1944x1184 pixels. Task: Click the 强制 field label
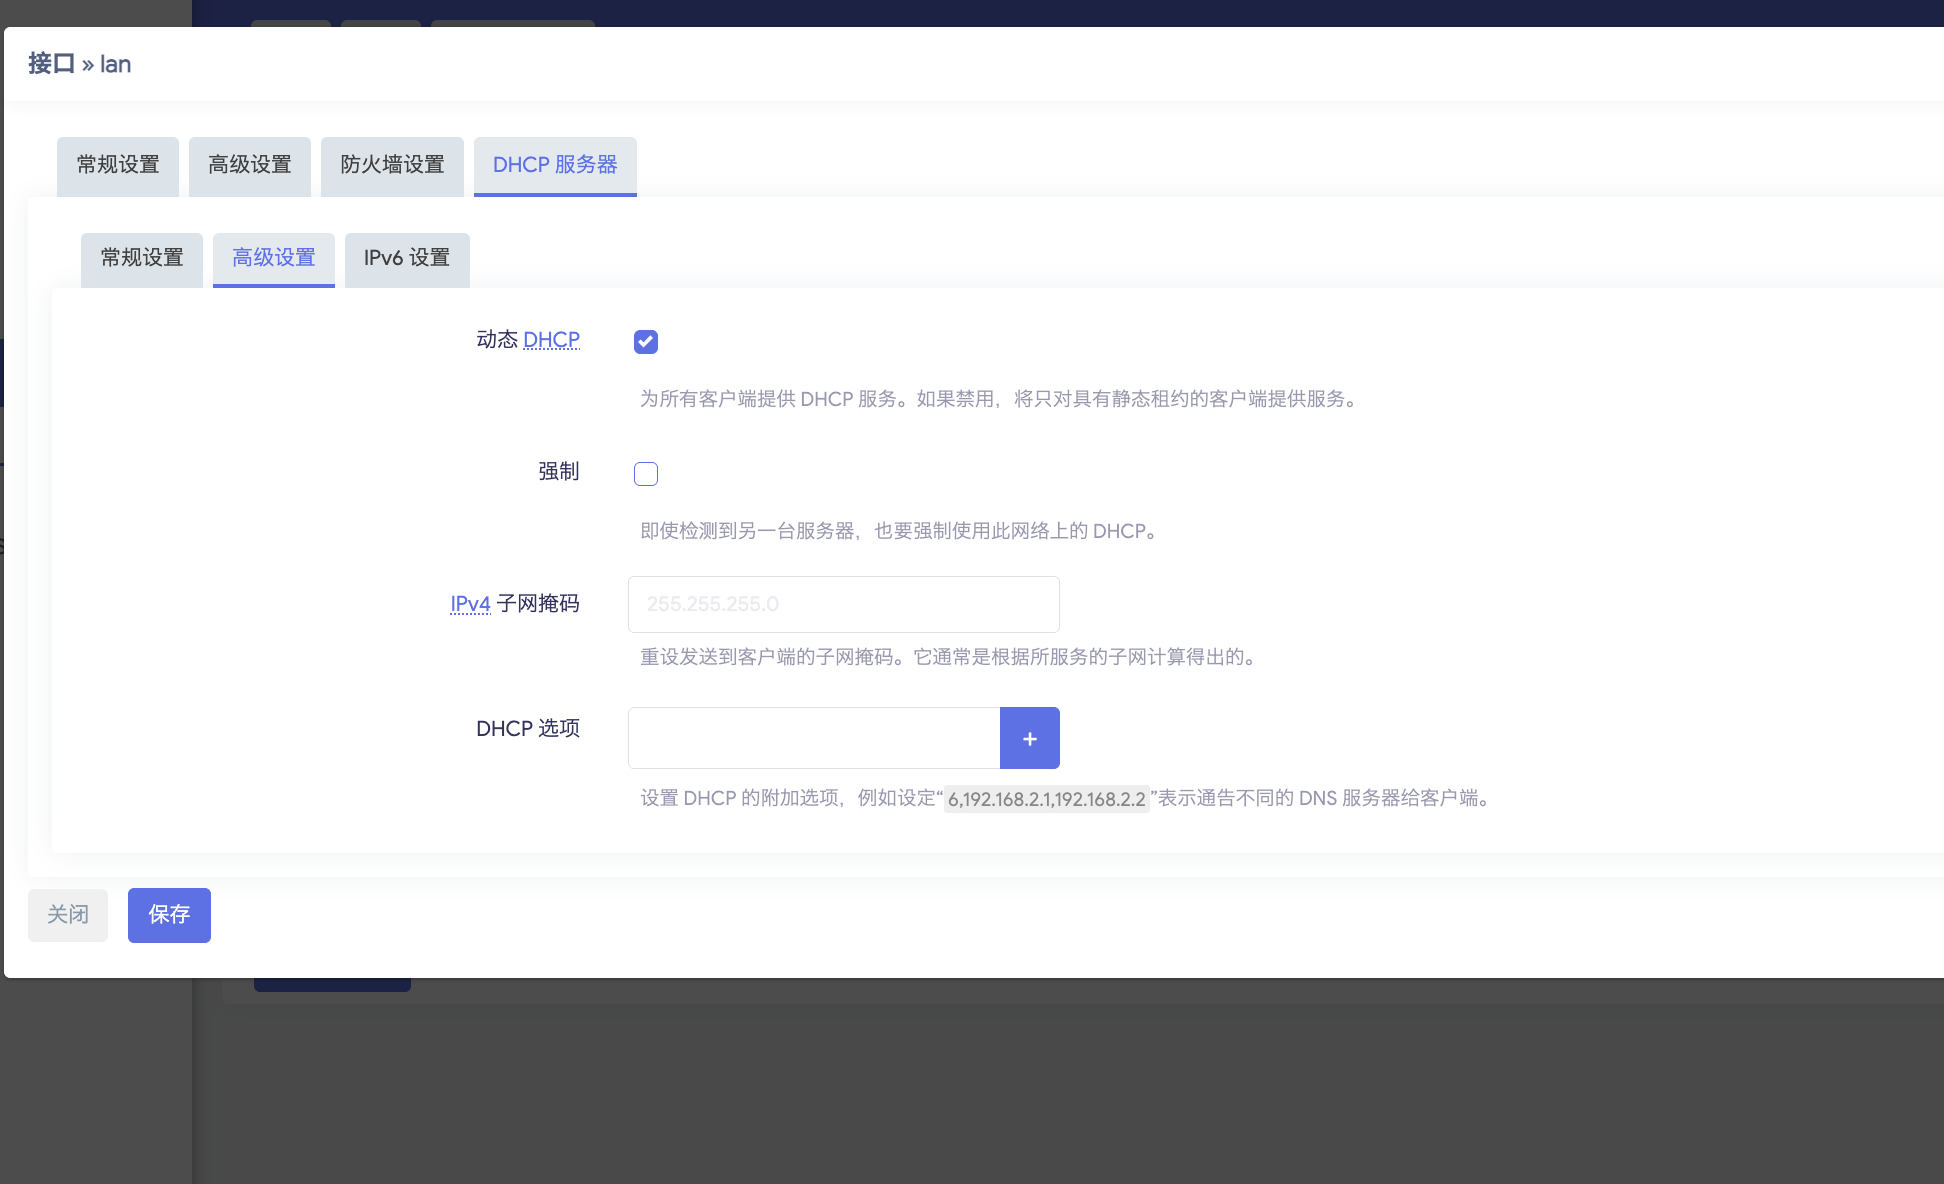(558, 471)
